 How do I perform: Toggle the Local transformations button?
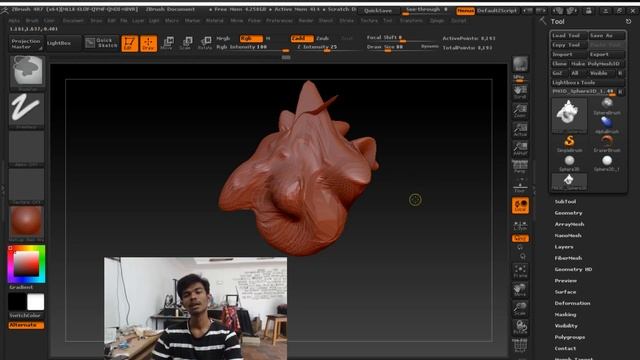pos(520,205)
